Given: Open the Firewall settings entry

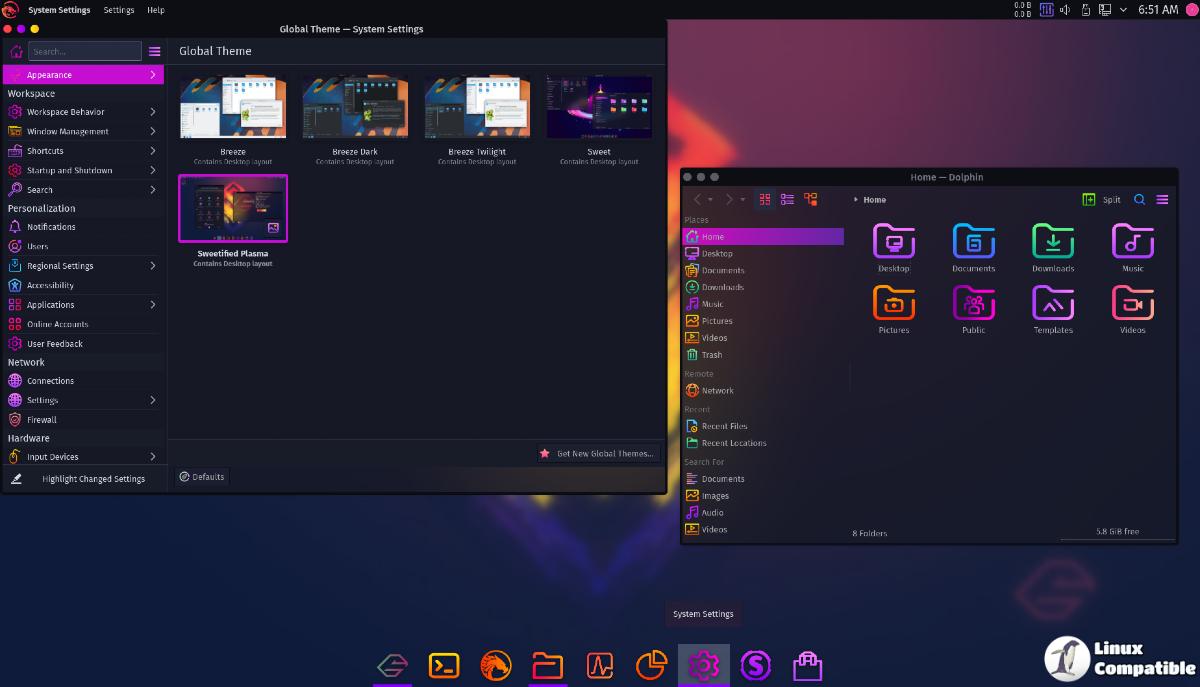Looking at the screenshot, I should (x=42, y=420).
